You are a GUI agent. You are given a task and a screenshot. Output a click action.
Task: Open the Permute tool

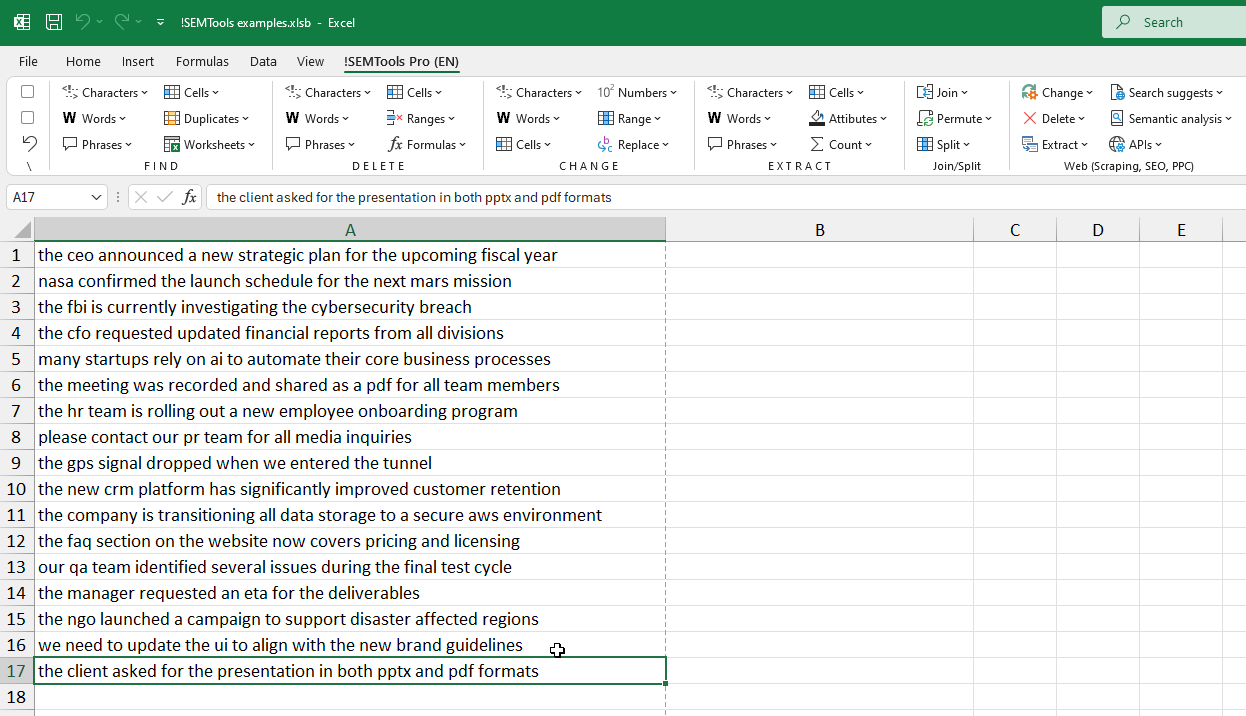955,118
